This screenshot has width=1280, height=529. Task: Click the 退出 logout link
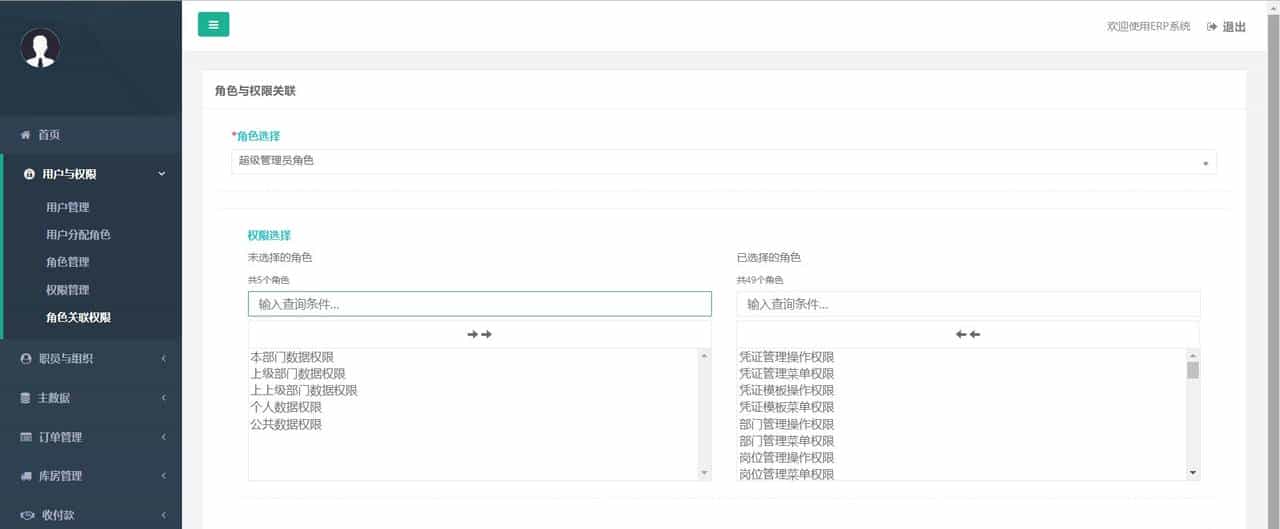(x=1234, y=27)
